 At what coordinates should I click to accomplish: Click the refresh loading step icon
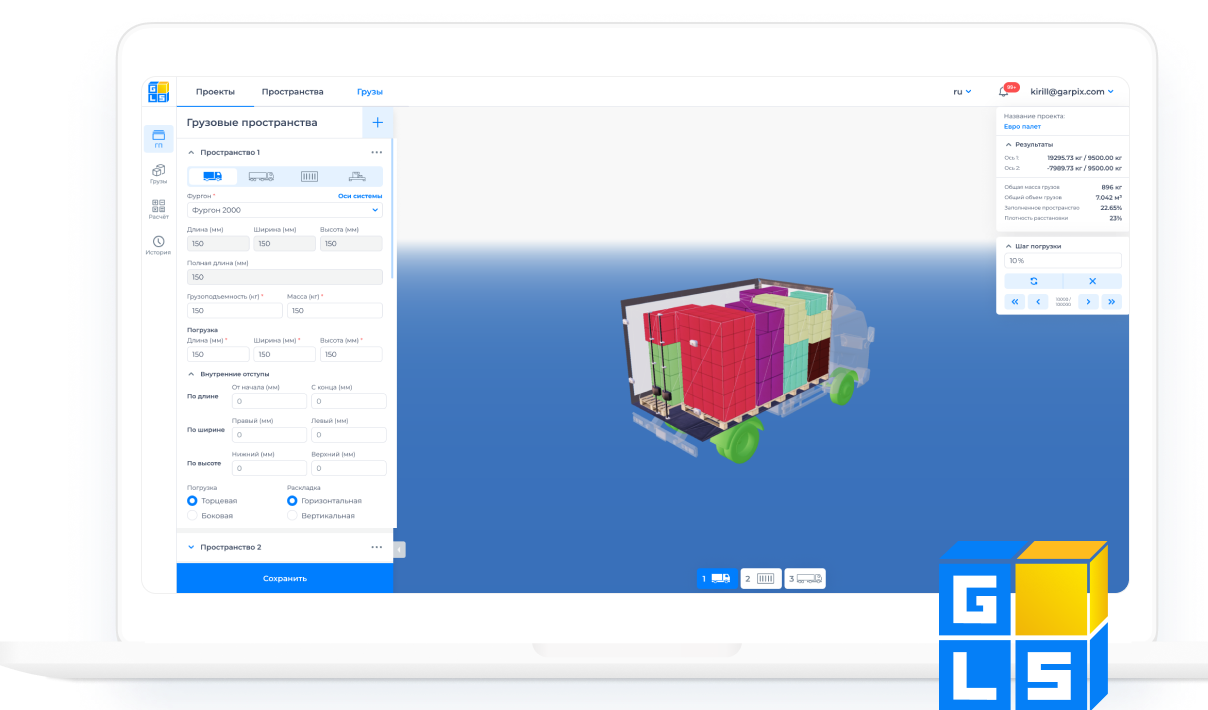(x=1033, y=281)
